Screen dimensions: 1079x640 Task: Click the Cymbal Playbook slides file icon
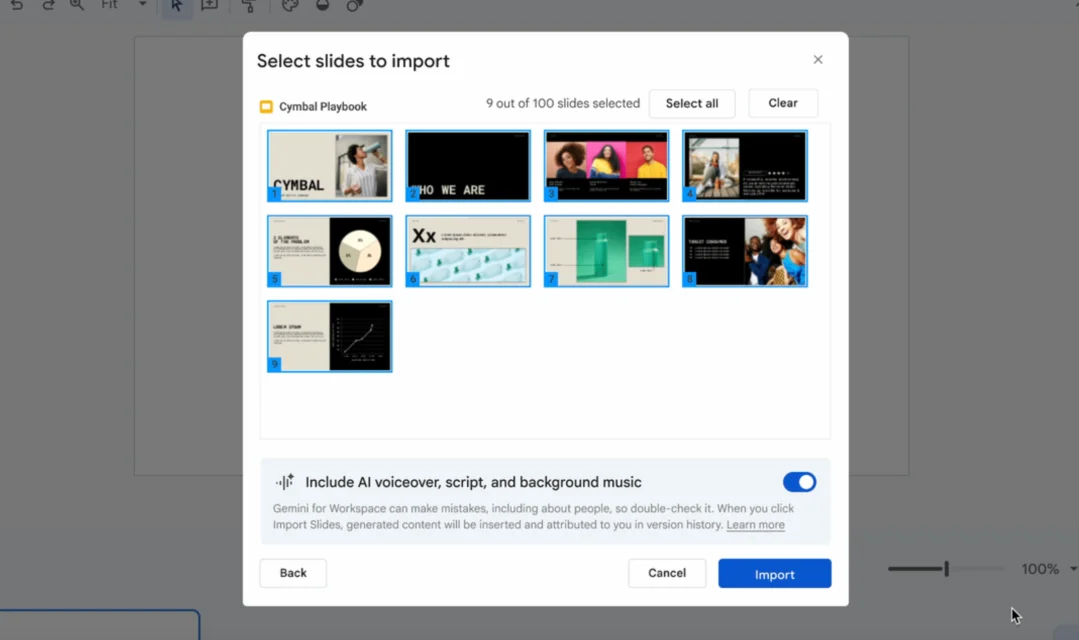pos(266,107)
